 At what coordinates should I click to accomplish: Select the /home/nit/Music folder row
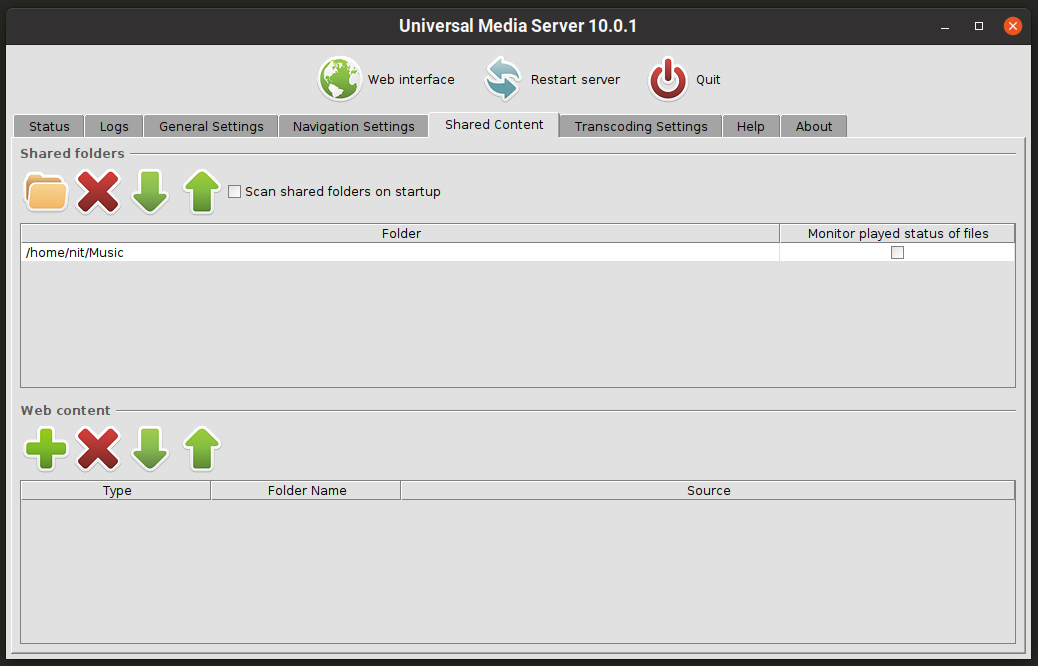click(x=400, y=253)
